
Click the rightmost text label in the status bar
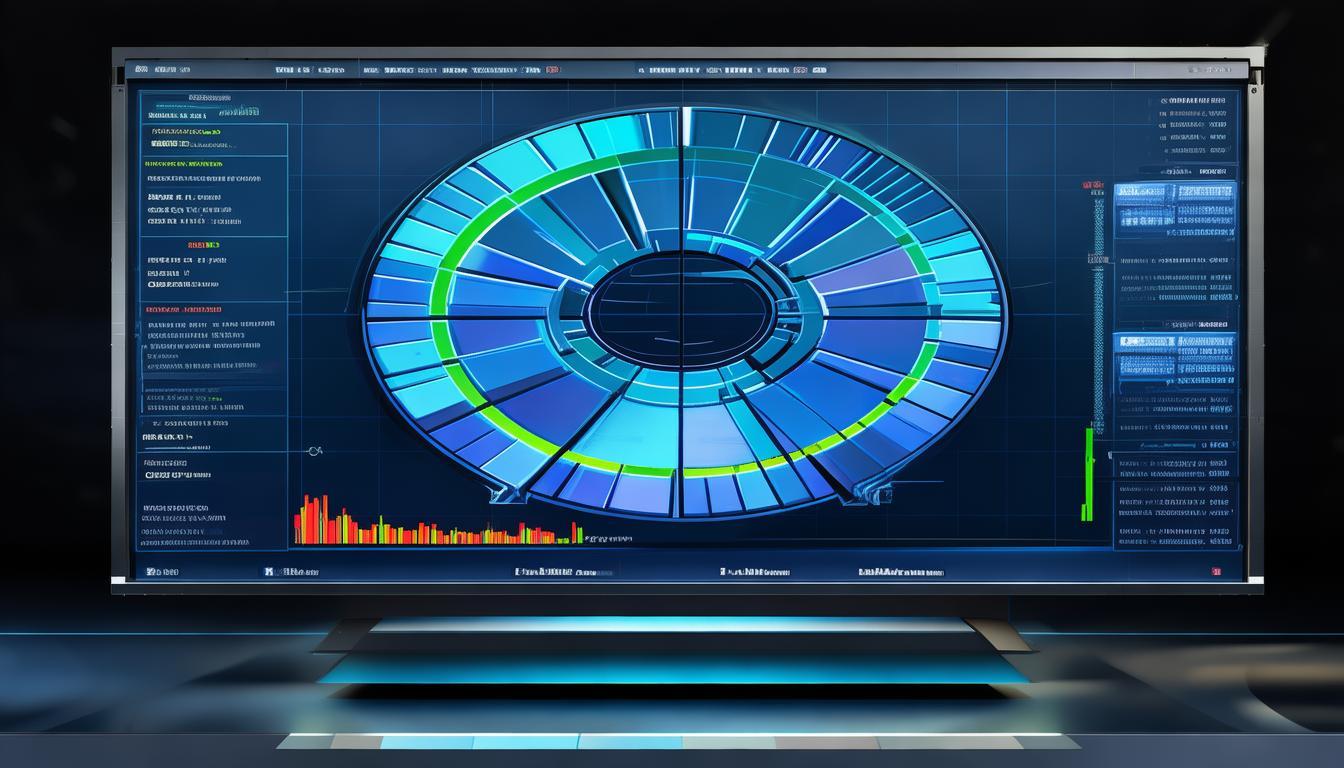click(x=900, y=572)
